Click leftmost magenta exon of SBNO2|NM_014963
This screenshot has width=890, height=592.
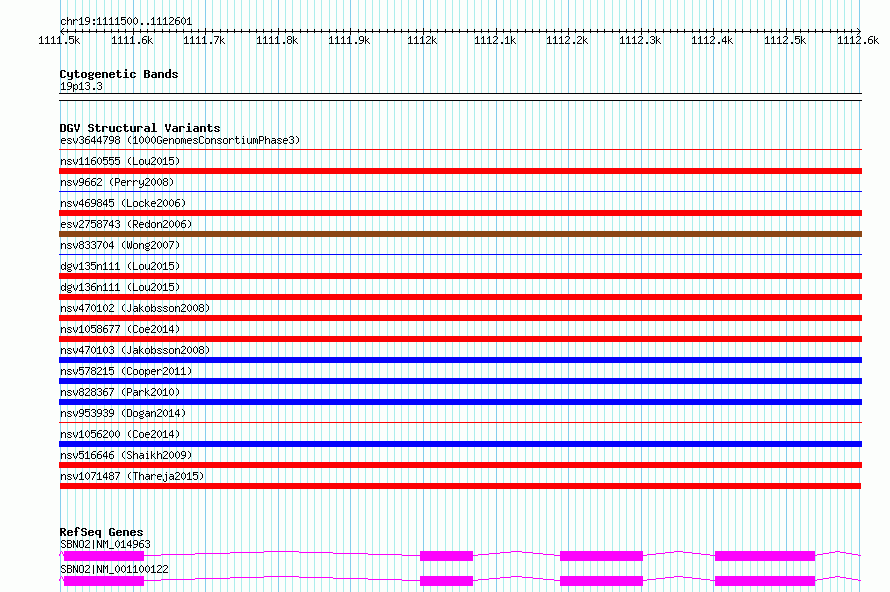[x=104, y=556]
